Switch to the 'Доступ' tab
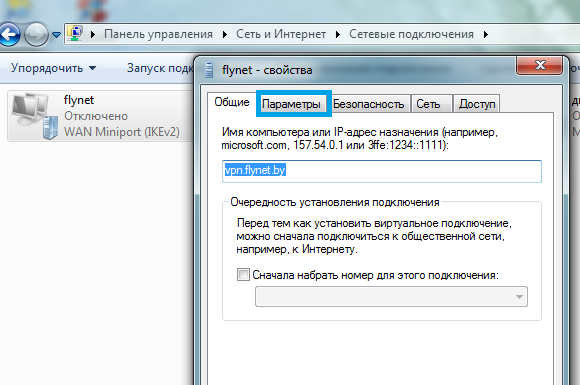Image resolution: width=580 pixels, height=385 pixels. click(x=477, y=104)
